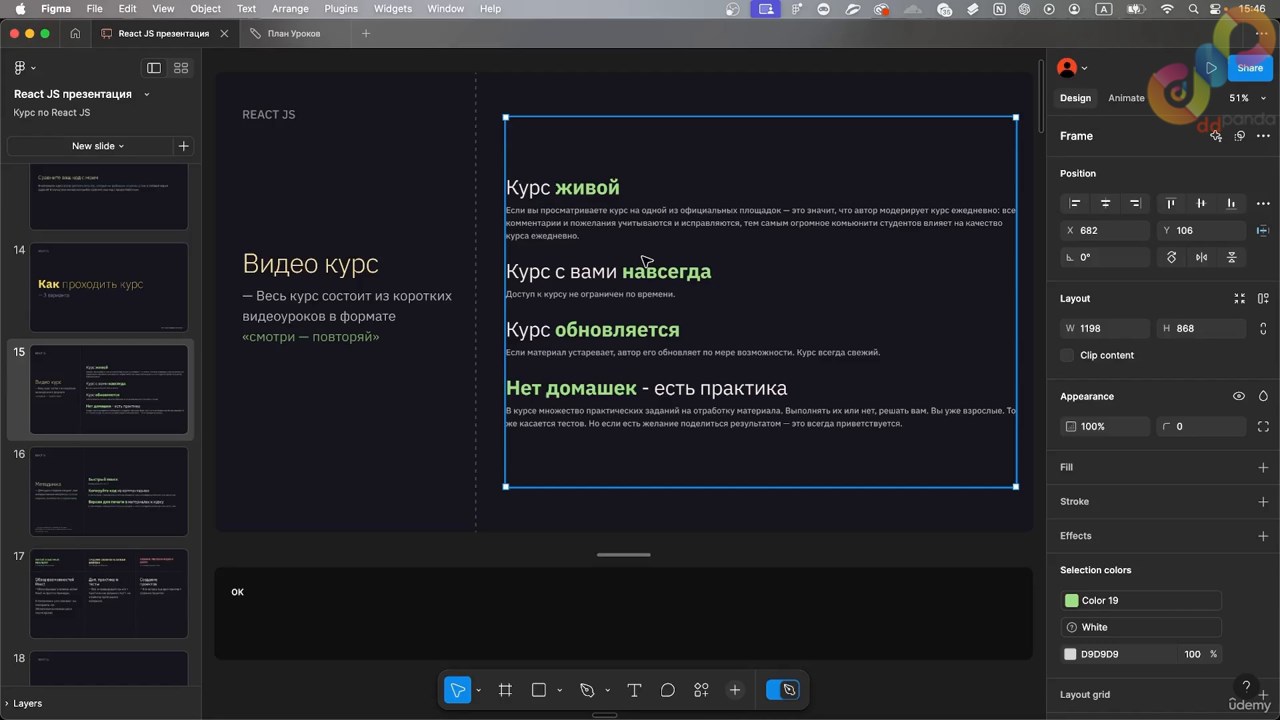
Task: Align selection horizontal centers
Action: 1105,203
